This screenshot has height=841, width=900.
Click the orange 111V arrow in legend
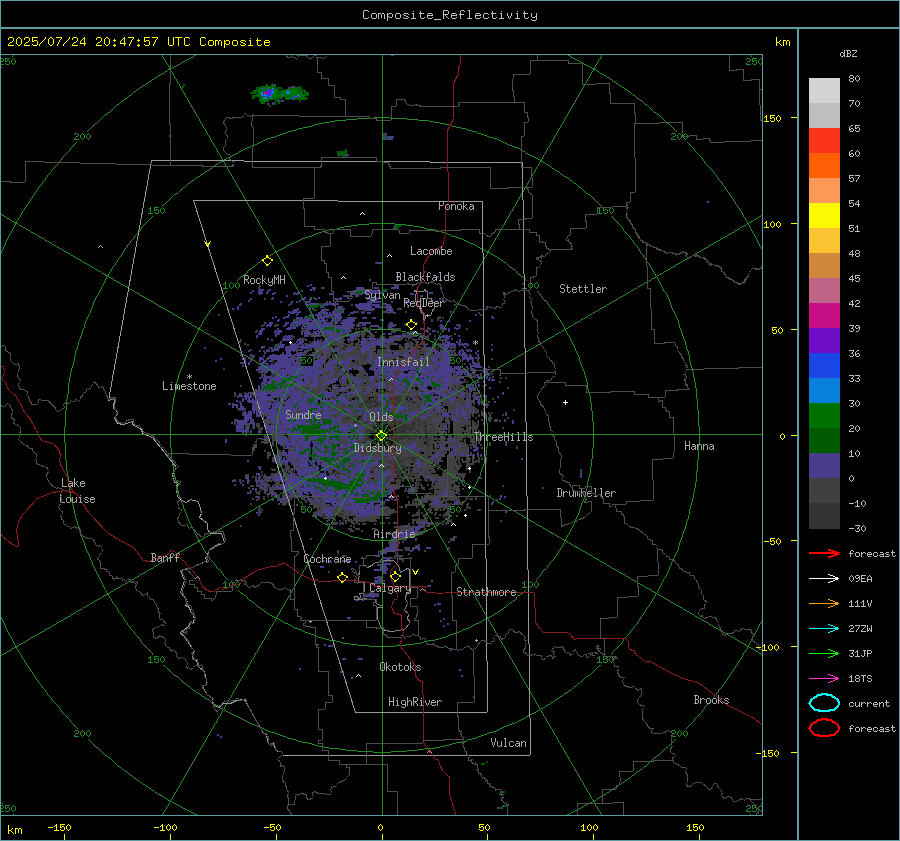click(x=824, y=603)
